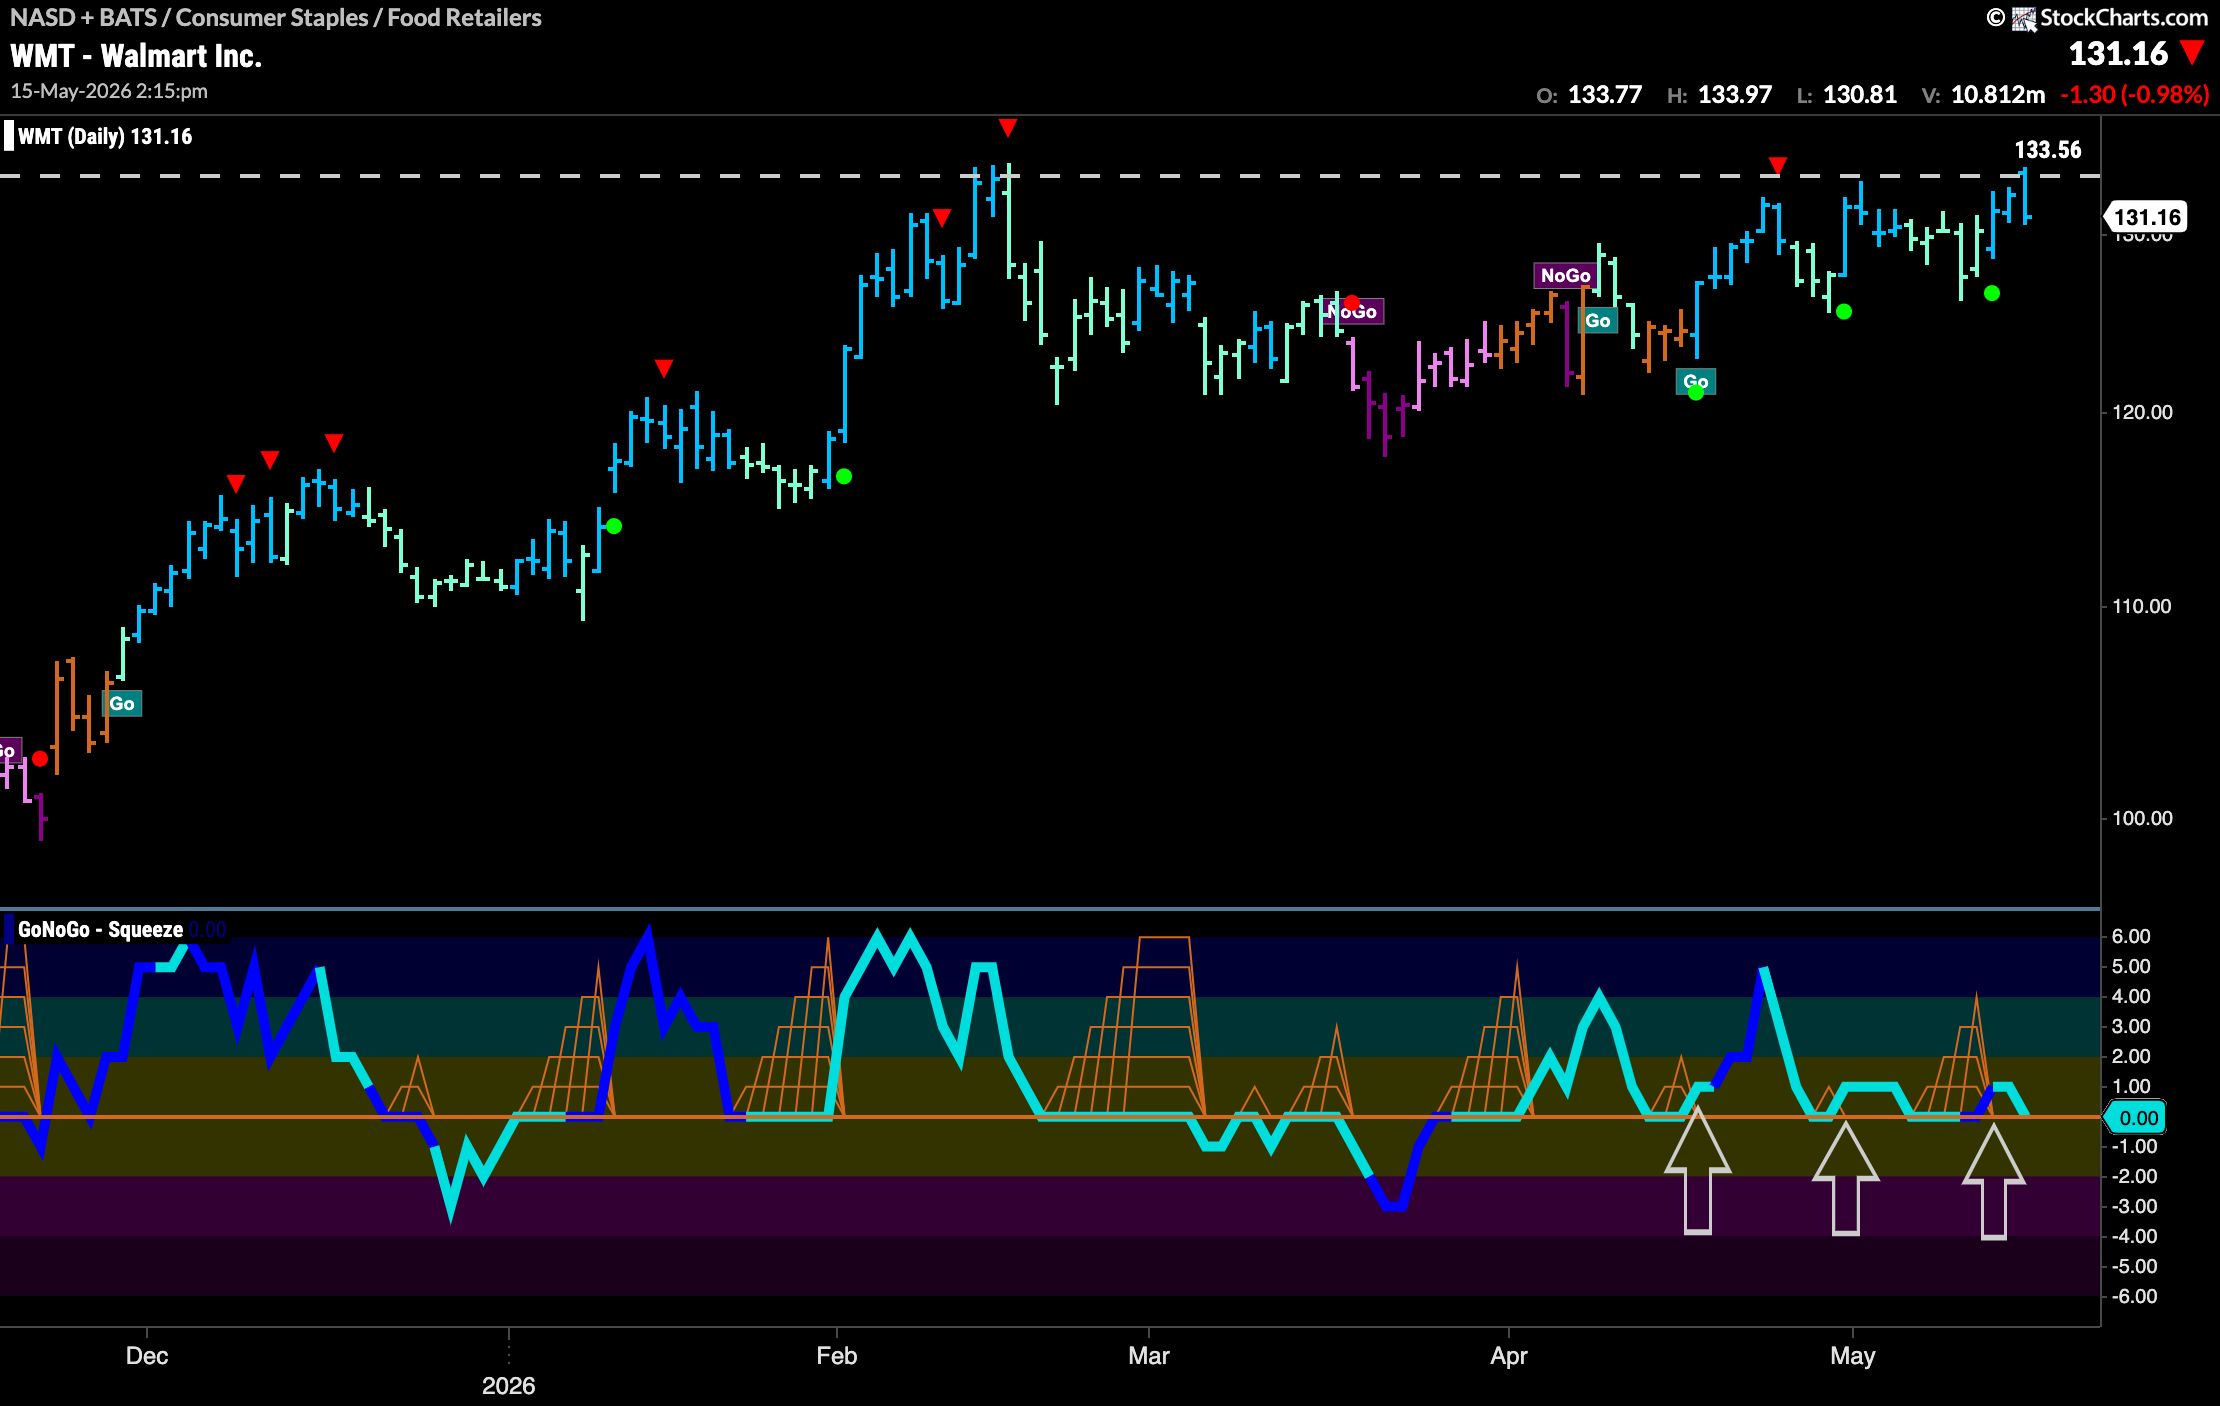Click the 120.00 price axis label
Screen dimensions: 2220x1406
coord(2142,412)
